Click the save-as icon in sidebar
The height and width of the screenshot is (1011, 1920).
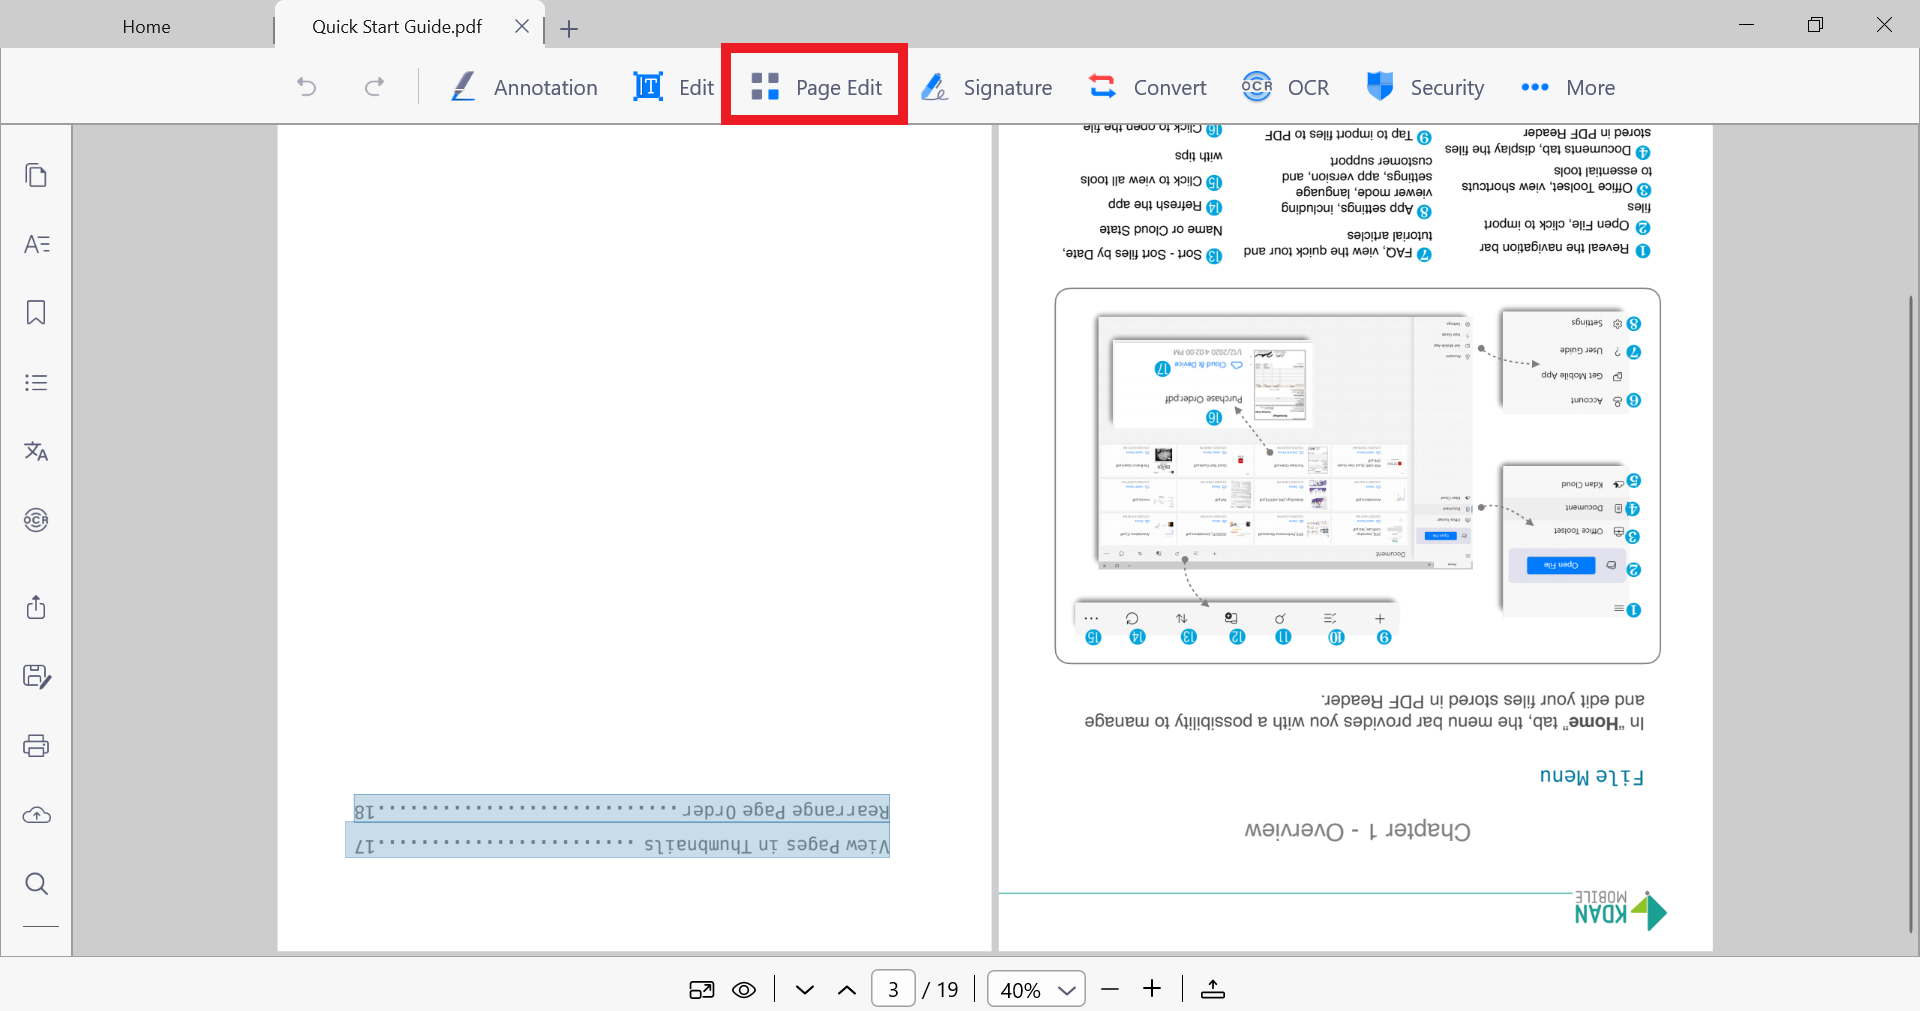36,677
